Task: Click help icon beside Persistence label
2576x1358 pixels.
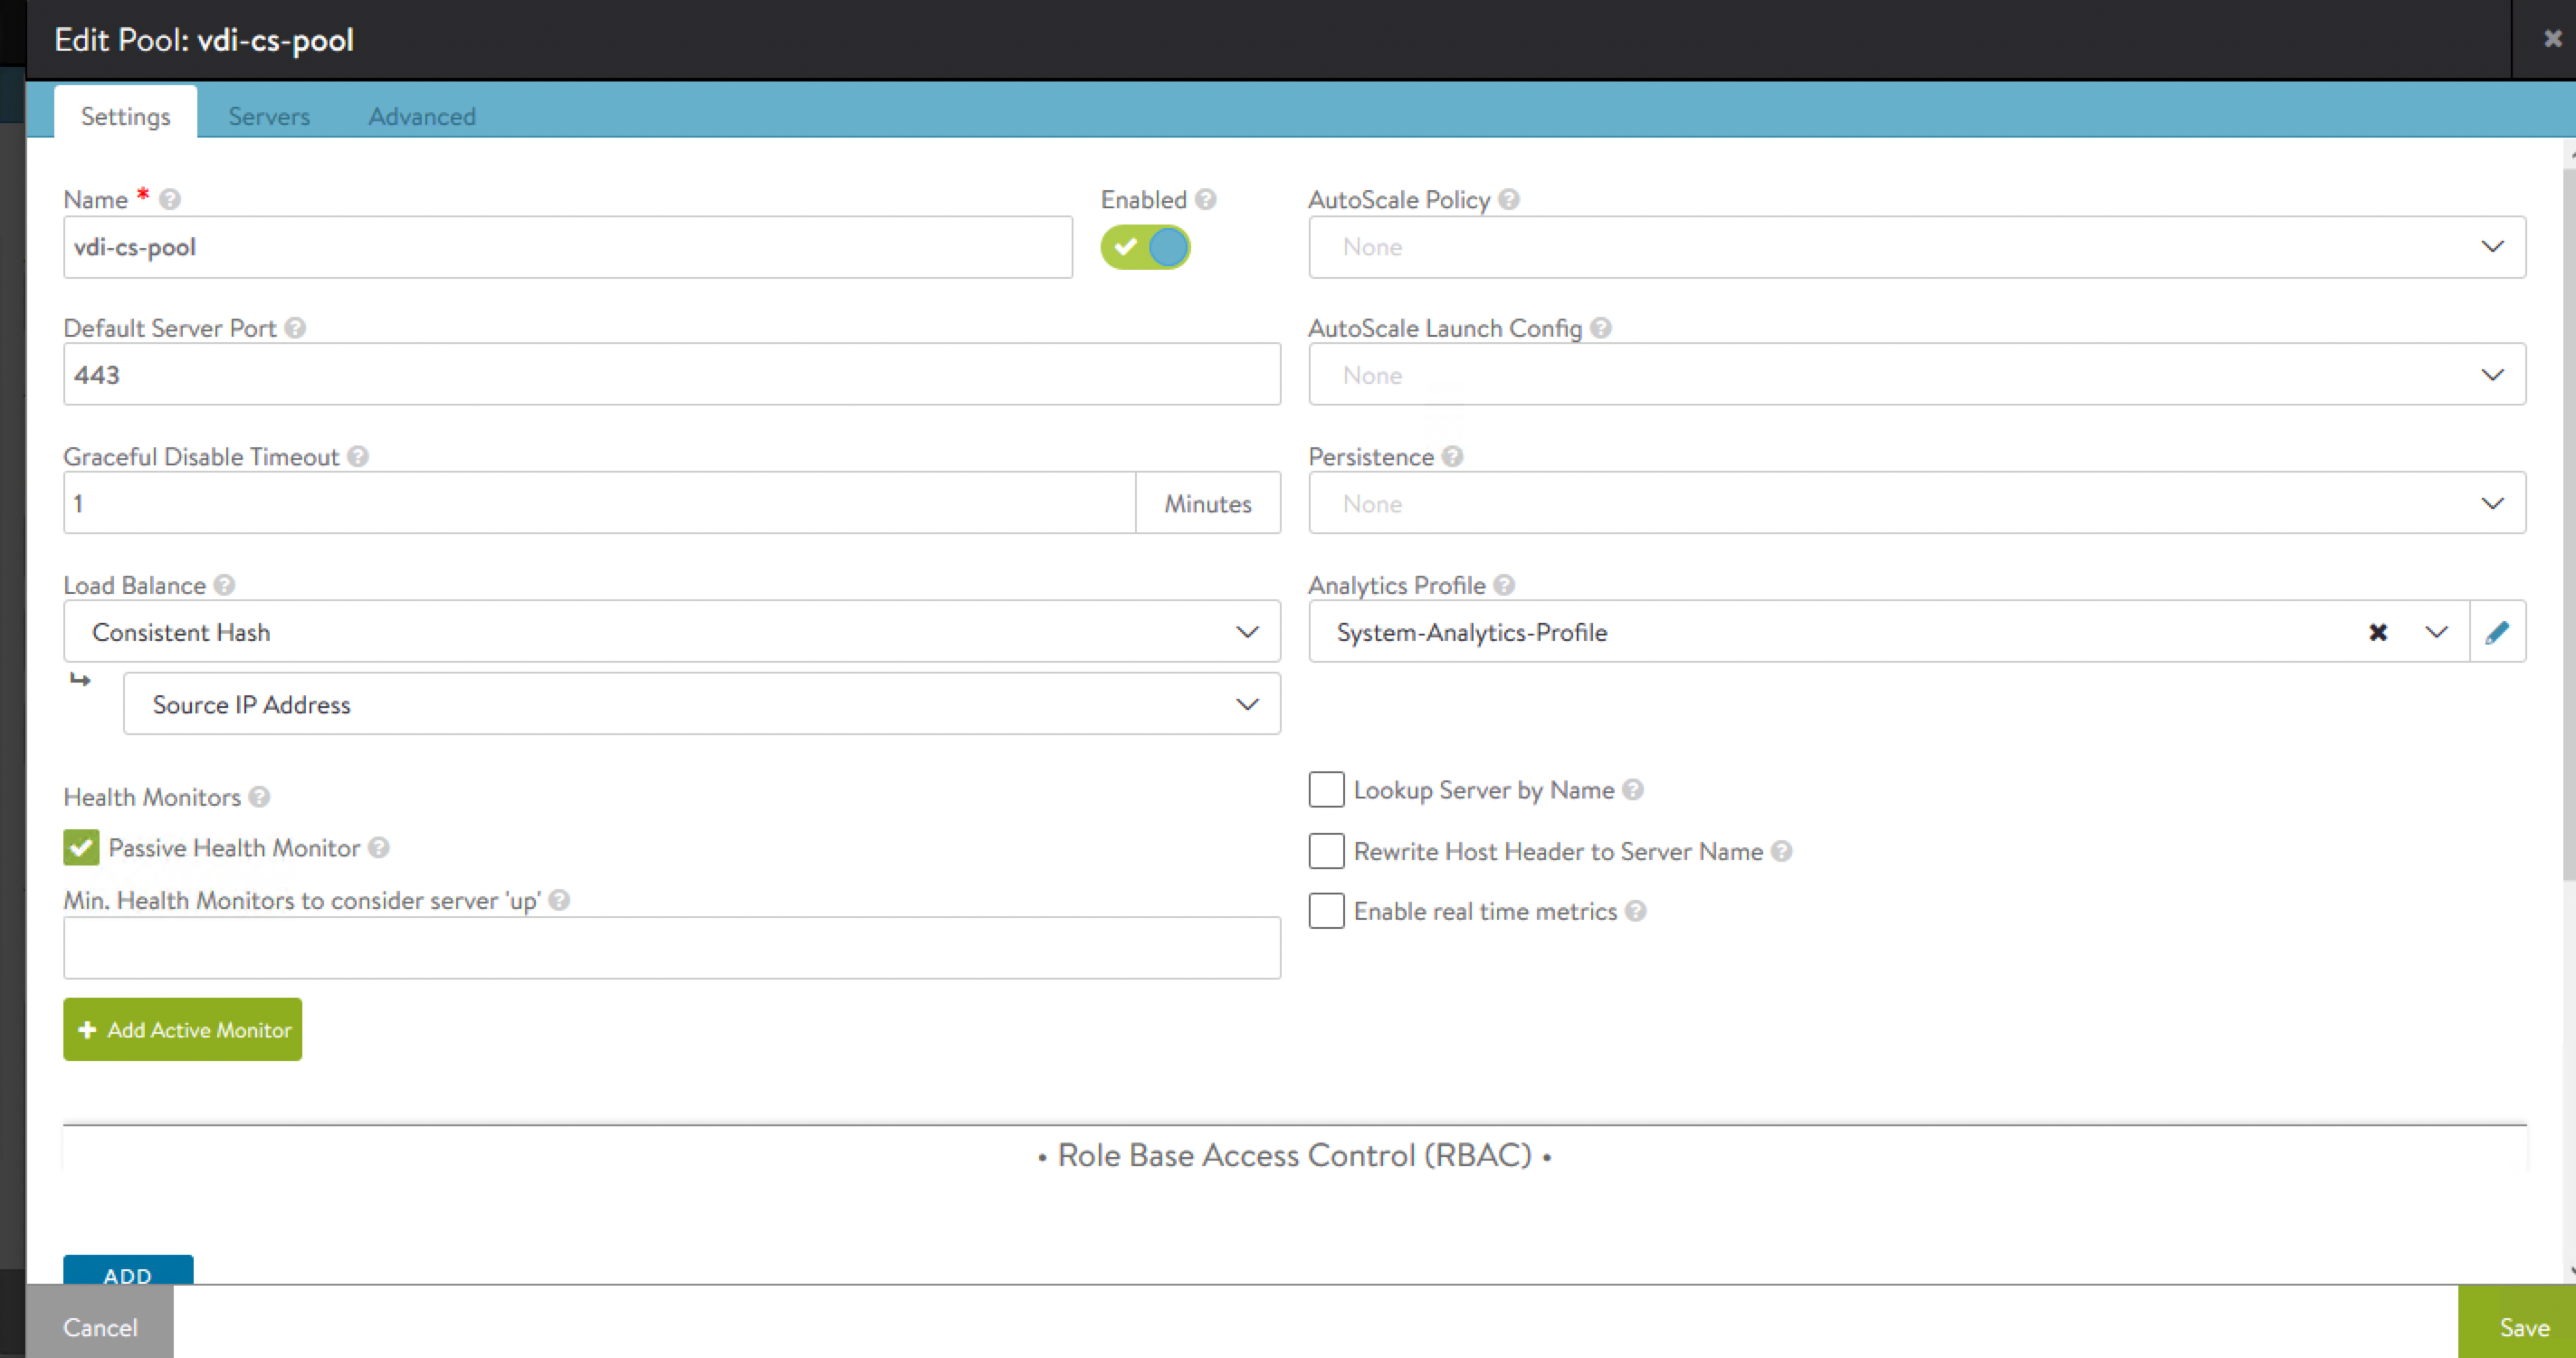Action: click(1453, 457)
